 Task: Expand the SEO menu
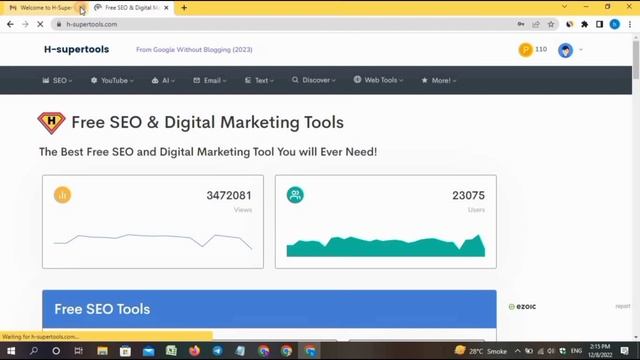tap(57, 80)
